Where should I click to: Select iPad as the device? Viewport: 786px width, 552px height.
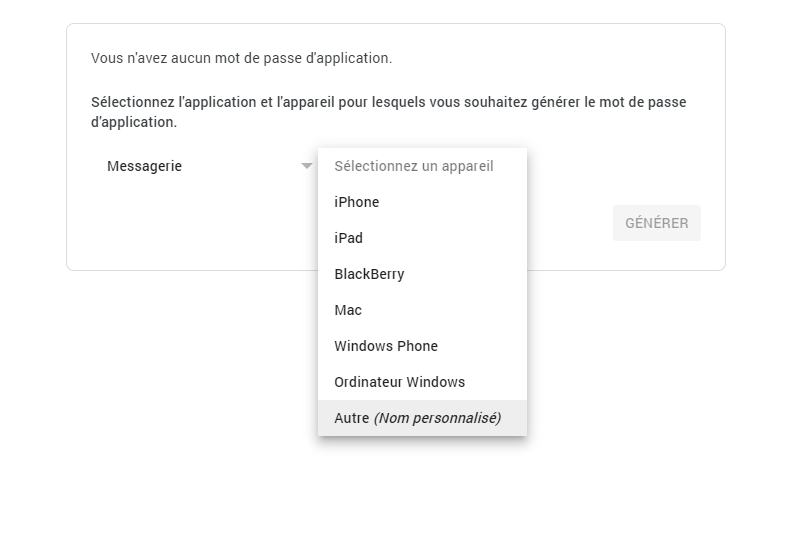pos(422,238)
